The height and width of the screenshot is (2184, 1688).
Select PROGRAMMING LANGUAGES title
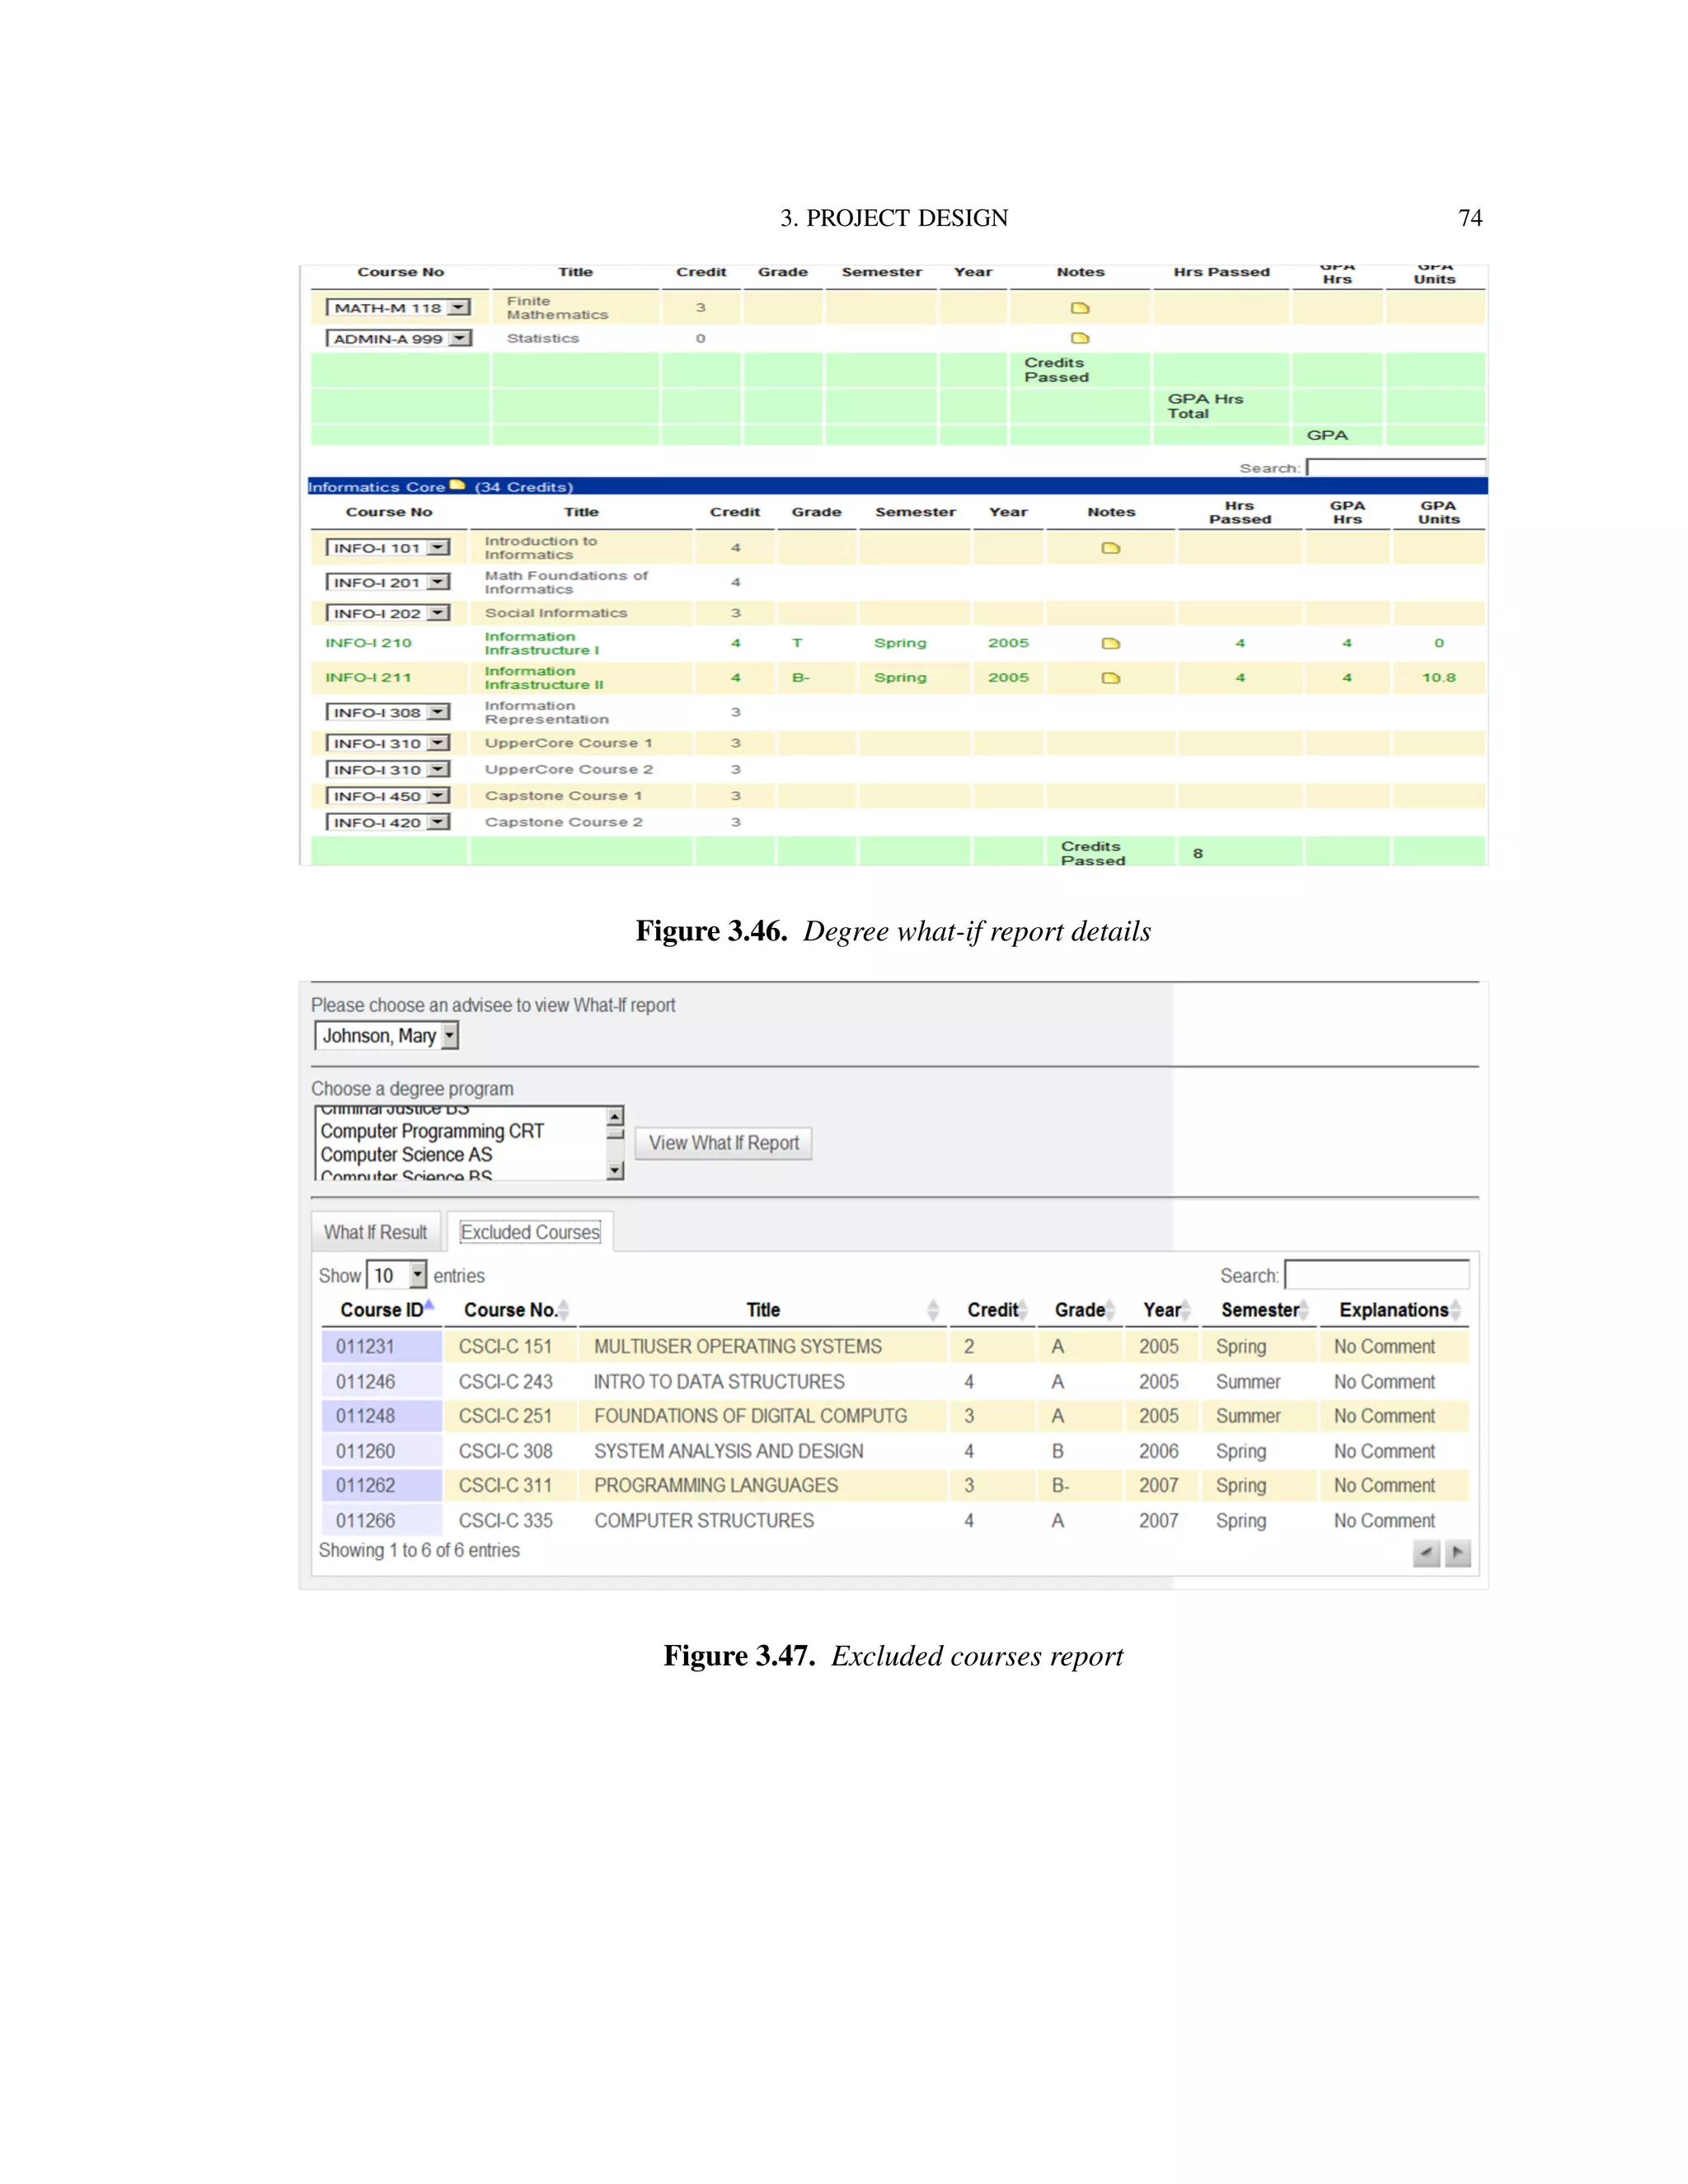[x=716, y=1485]
